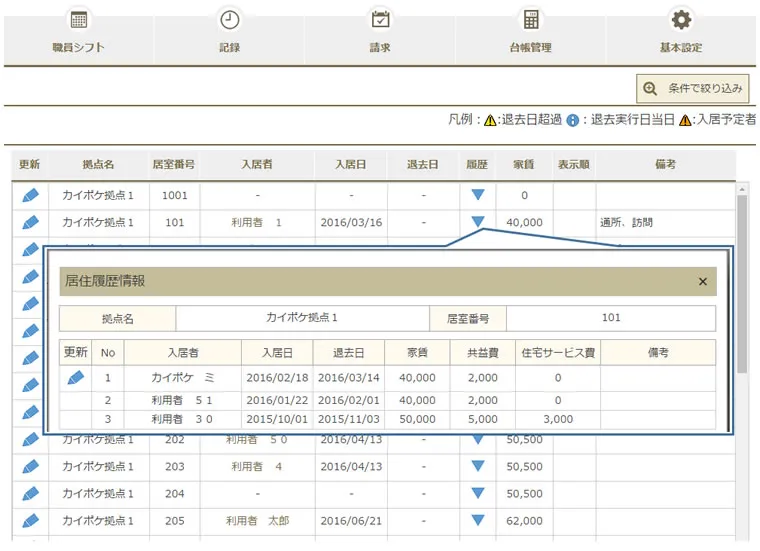The width and height of the screenshot is (760, 551).
Task: Open the 記録 clock icon
Action: (x=229, y=20)
